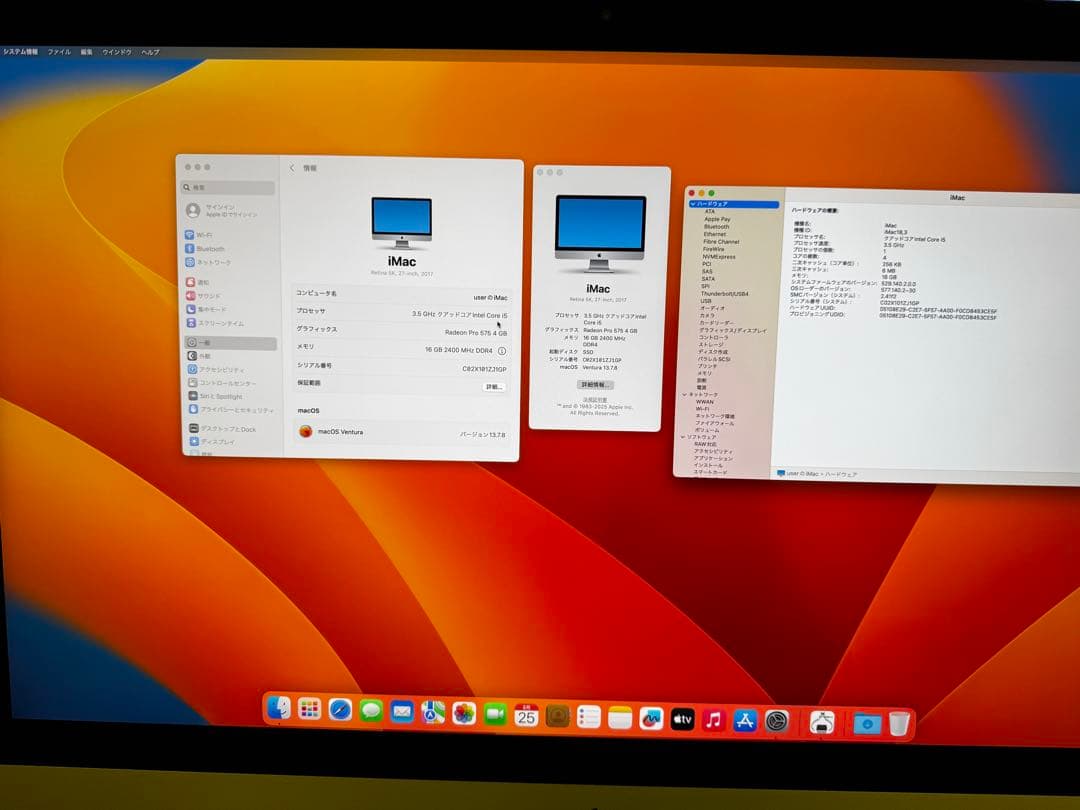The height and width of the screenshot is (810, 1080).
Task: Open Music from the Dock
Action: (x=714, y=720)
